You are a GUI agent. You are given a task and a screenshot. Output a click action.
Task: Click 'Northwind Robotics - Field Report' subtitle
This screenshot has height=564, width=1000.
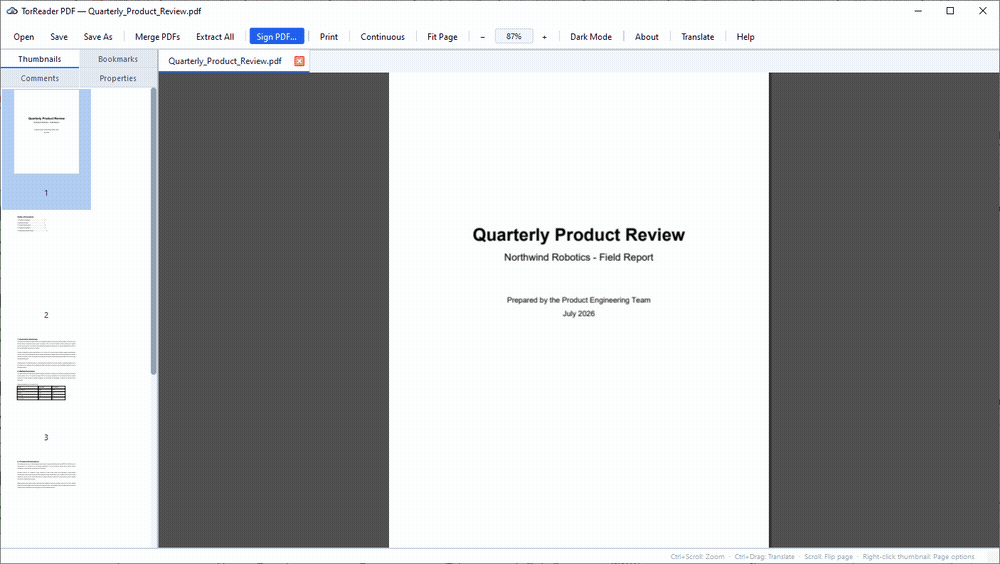(x=578, y=258)
